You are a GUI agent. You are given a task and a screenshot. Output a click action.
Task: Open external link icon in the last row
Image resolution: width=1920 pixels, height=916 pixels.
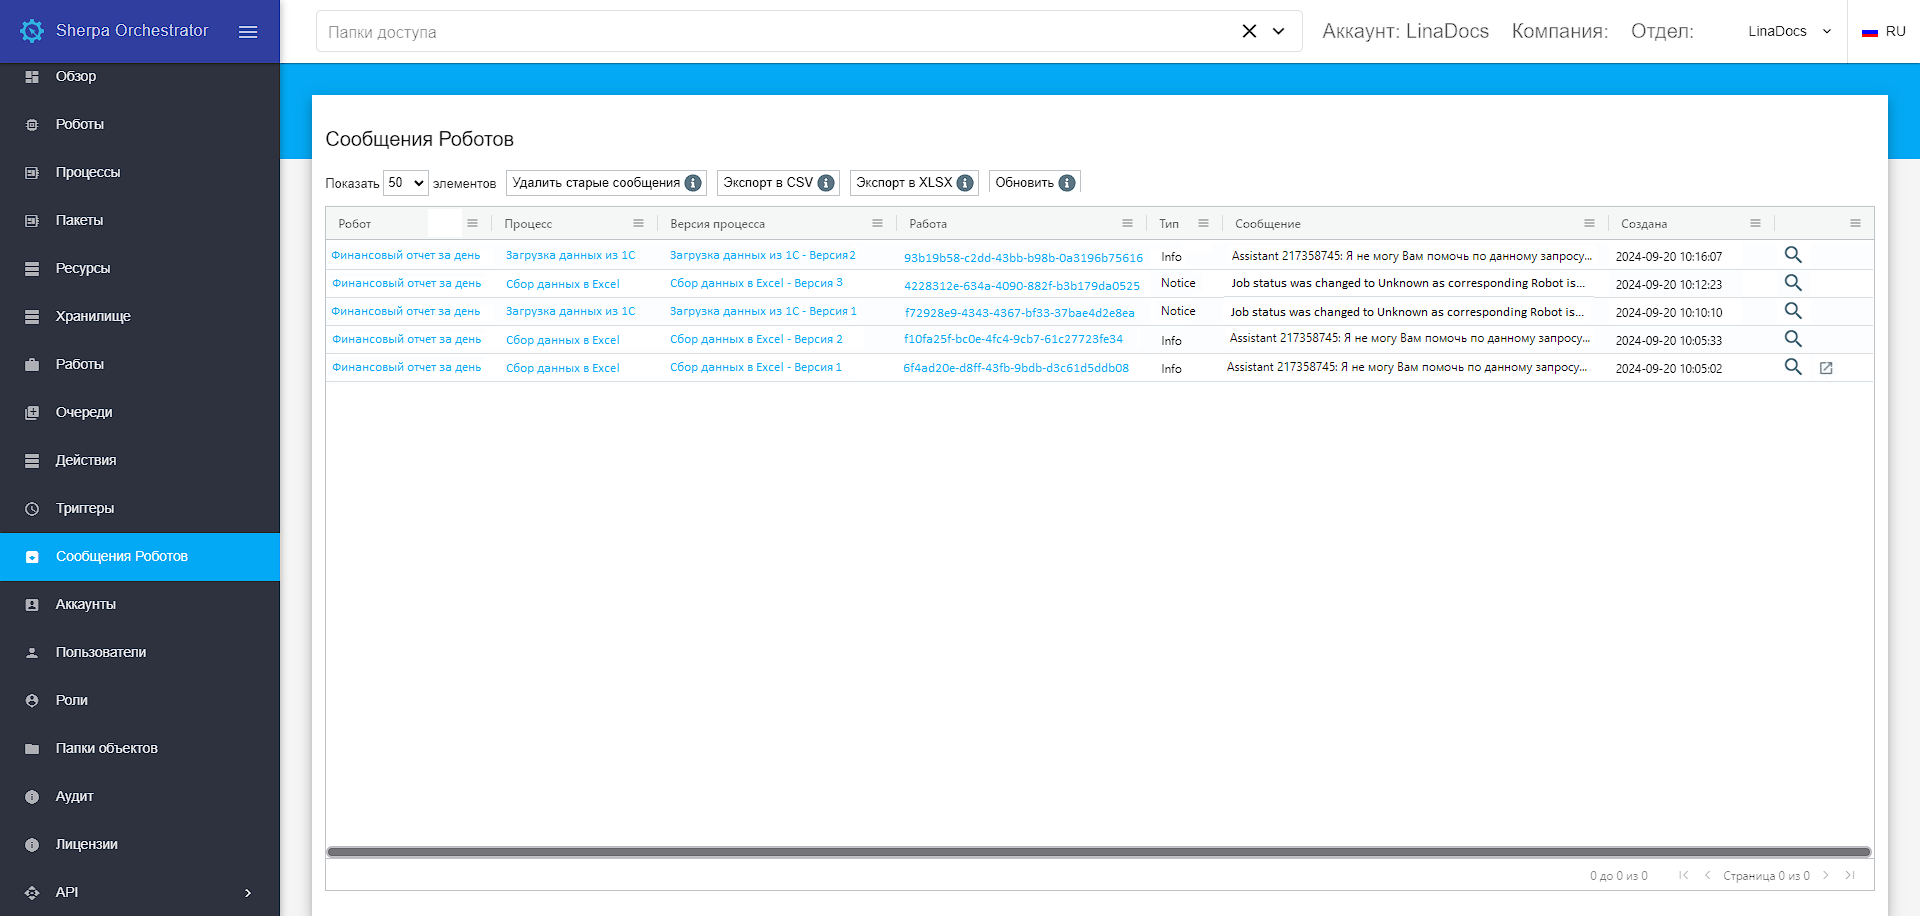point(1826,368)
